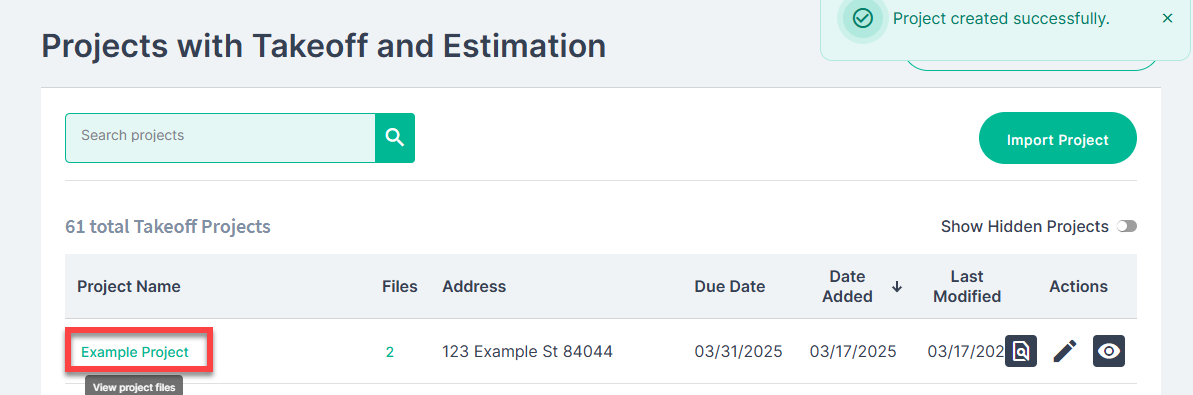Toggle the eye icon to hide Example Project
The image size is (1193, 395).
click(1109, 351)
